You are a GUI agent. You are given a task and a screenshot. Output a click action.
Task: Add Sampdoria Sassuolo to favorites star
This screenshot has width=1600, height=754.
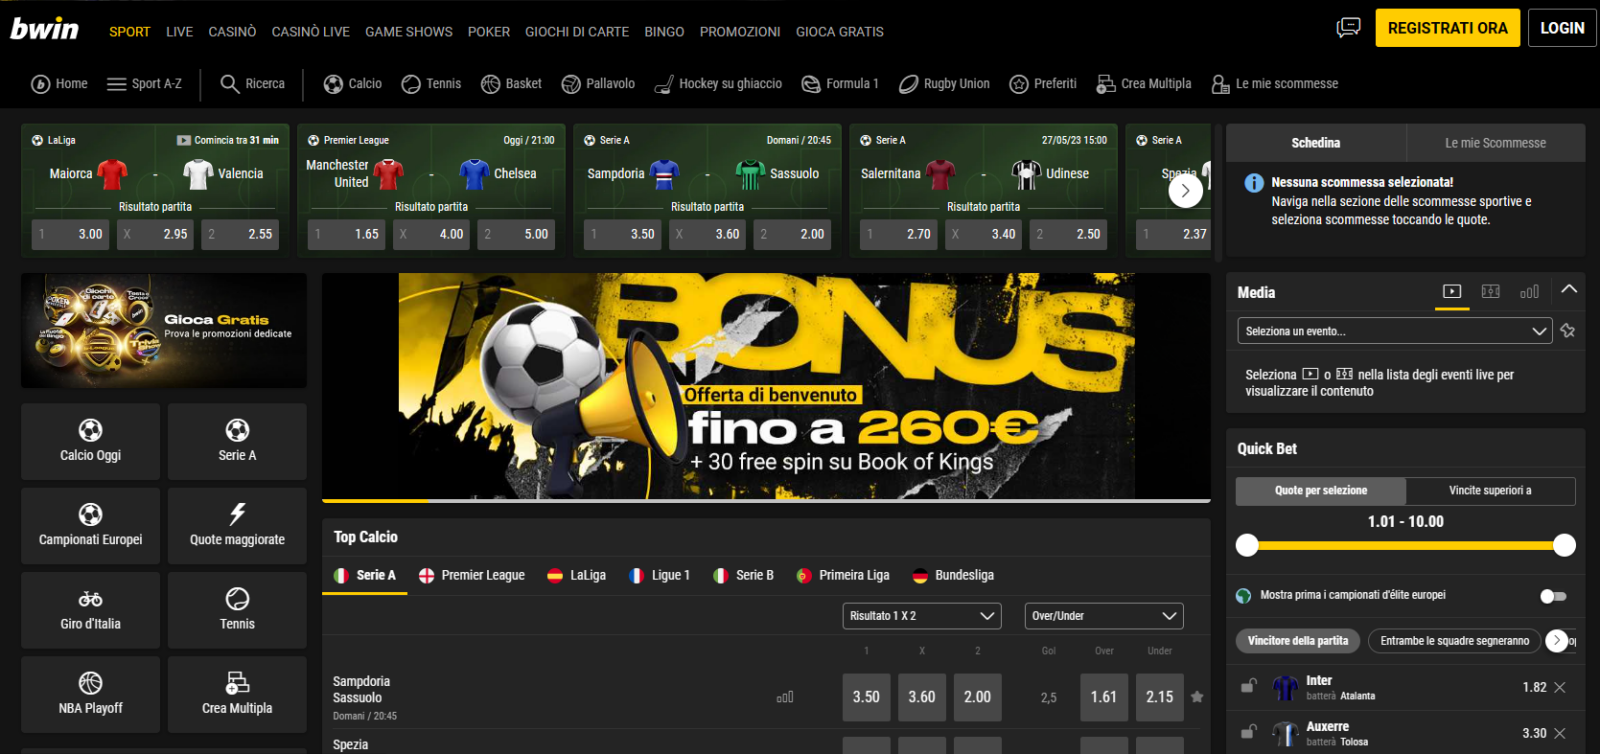pos(1197,697)
